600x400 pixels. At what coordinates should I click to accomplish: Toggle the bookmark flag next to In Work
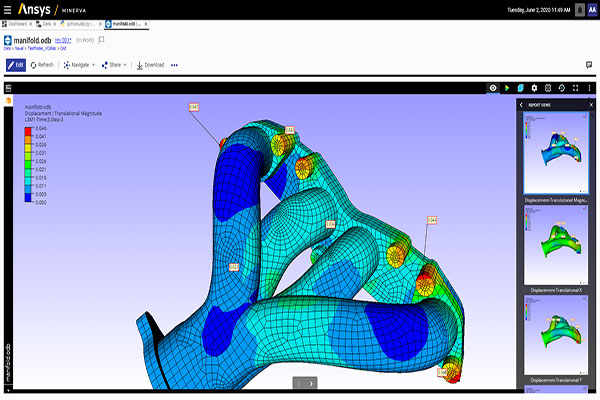pyautogui.click(x=101, y=40)
